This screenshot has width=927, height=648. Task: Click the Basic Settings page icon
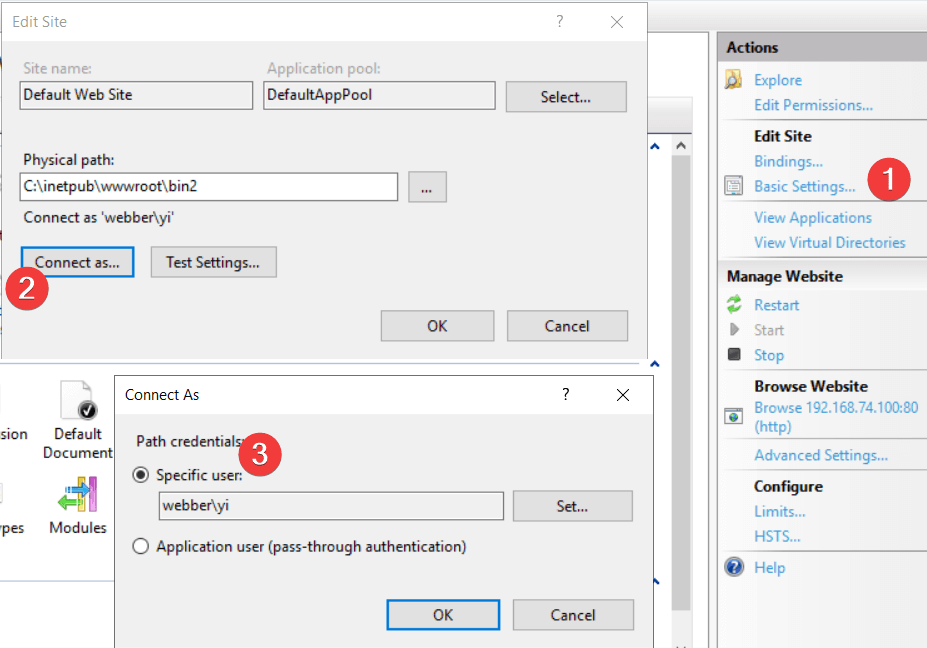pyautogui.click(x=734, y=186)
